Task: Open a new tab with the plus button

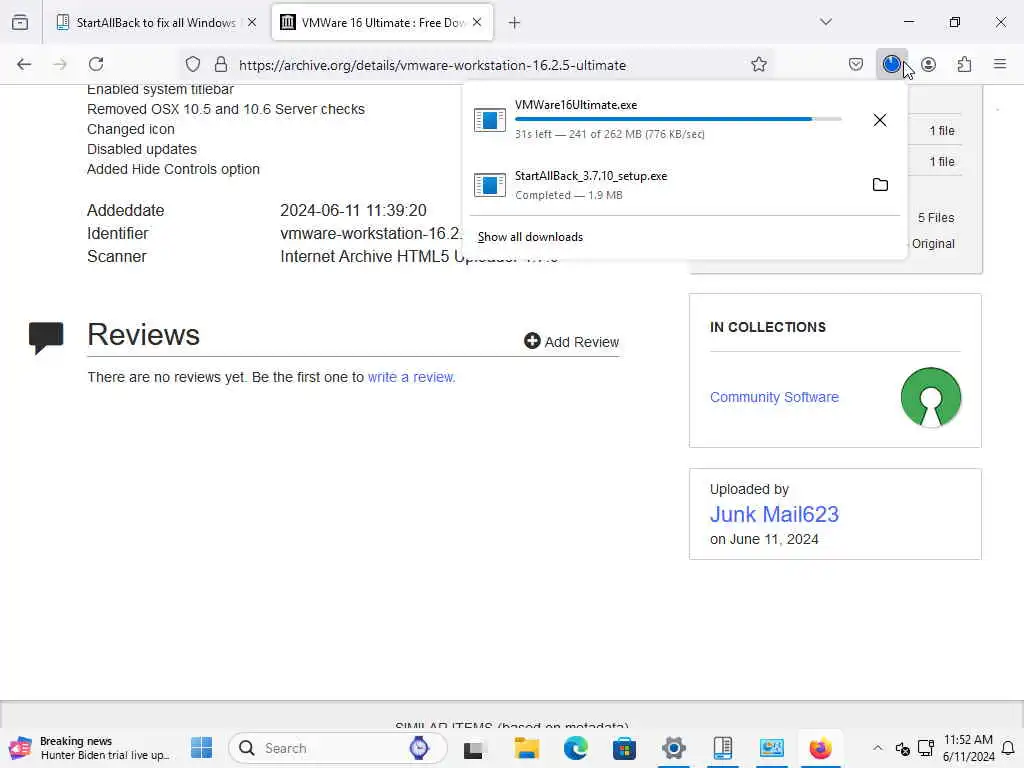Action: pyautogui.click(x=515, y=23)
